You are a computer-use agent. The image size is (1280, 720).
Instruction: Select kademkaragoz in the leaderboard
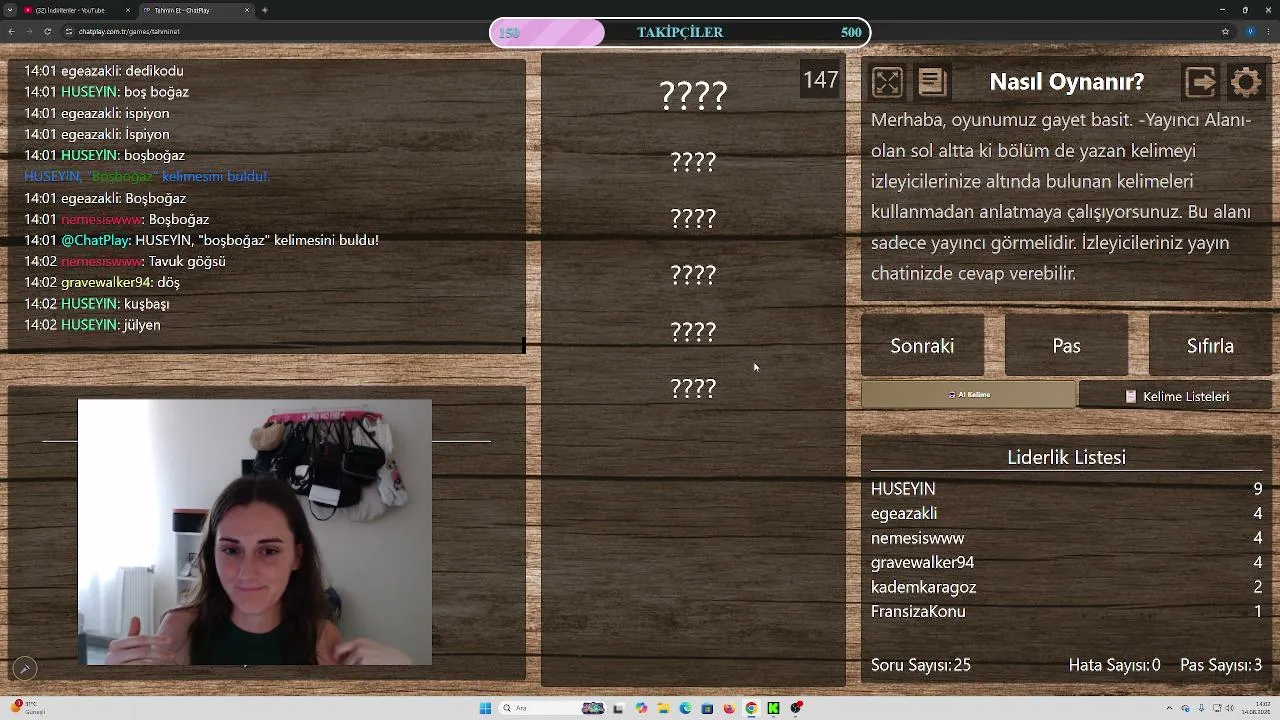pyautogui.click(x=1066, y=587)
